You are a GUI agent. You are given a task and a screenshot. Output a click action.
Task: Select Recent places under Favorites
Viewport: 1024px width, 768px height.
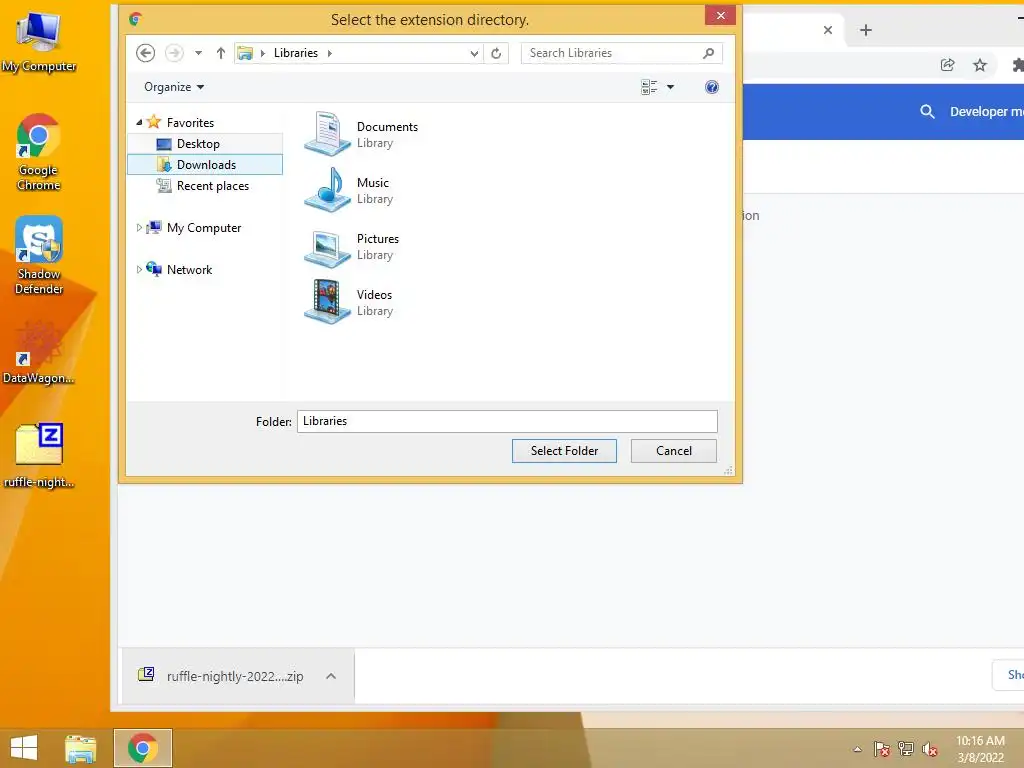tap(205, 185)
